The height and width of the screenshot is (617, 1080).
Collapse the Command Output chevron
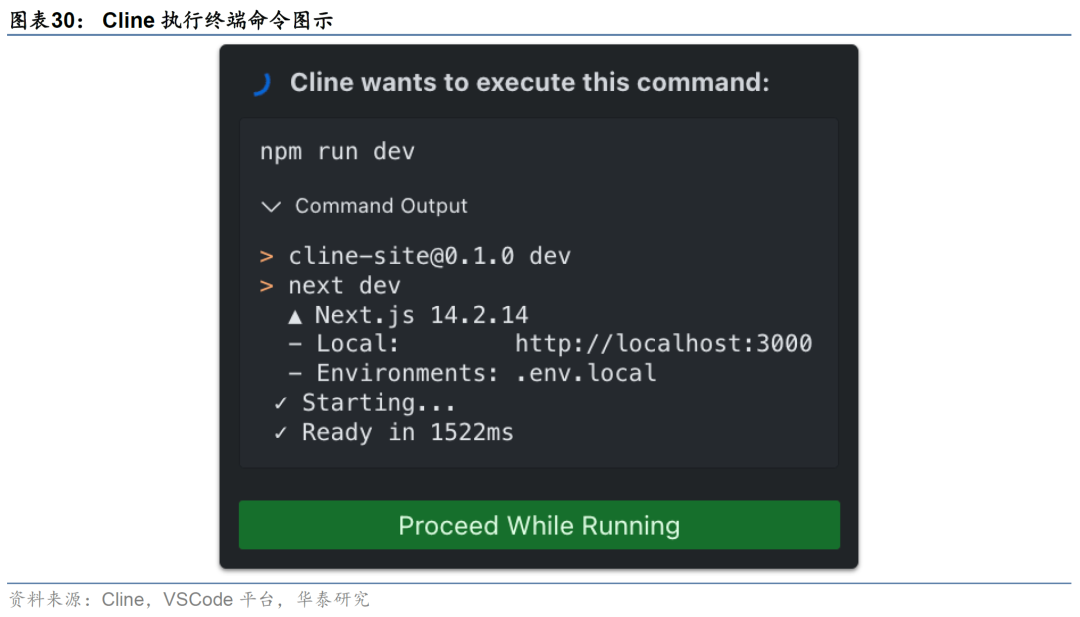click(x=270, y=207)
